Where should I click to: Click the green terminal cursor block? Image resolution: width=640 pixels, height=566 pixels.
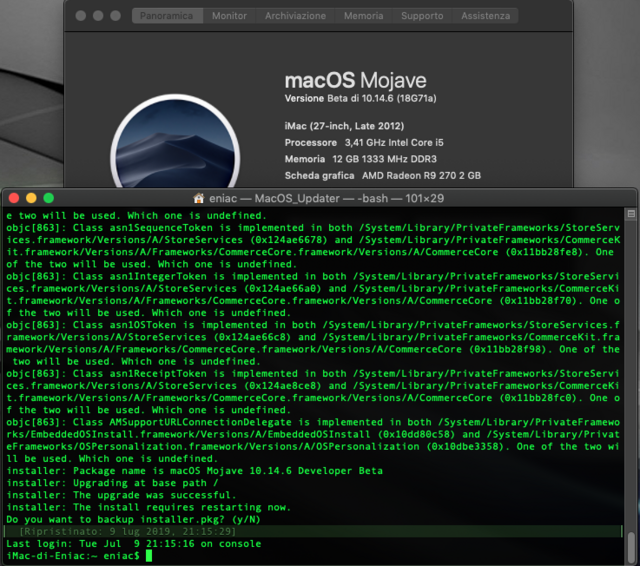tap(149, 556)
